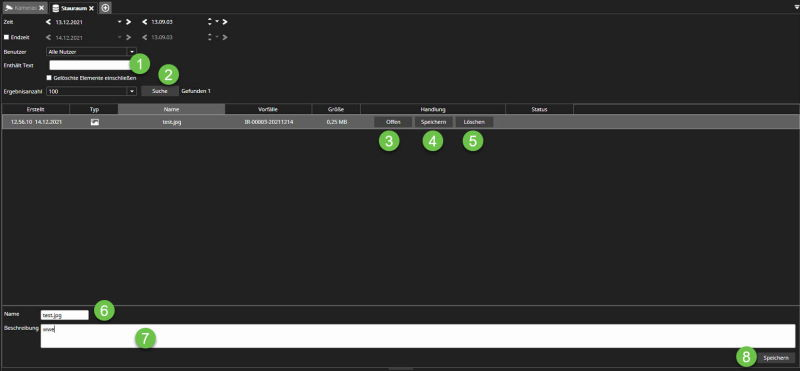Sort by the Größe column header
Image resolution: width=800 pixels, height=371 pixels.
tap(336, 109)
